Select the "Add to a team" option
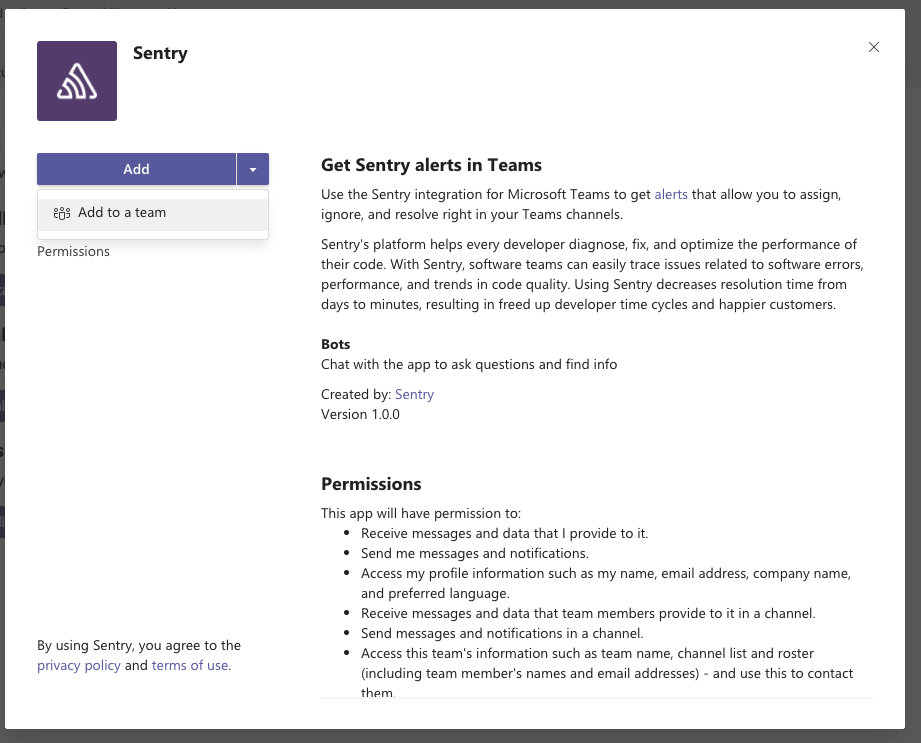921x743 pixels. click(122, 213)
